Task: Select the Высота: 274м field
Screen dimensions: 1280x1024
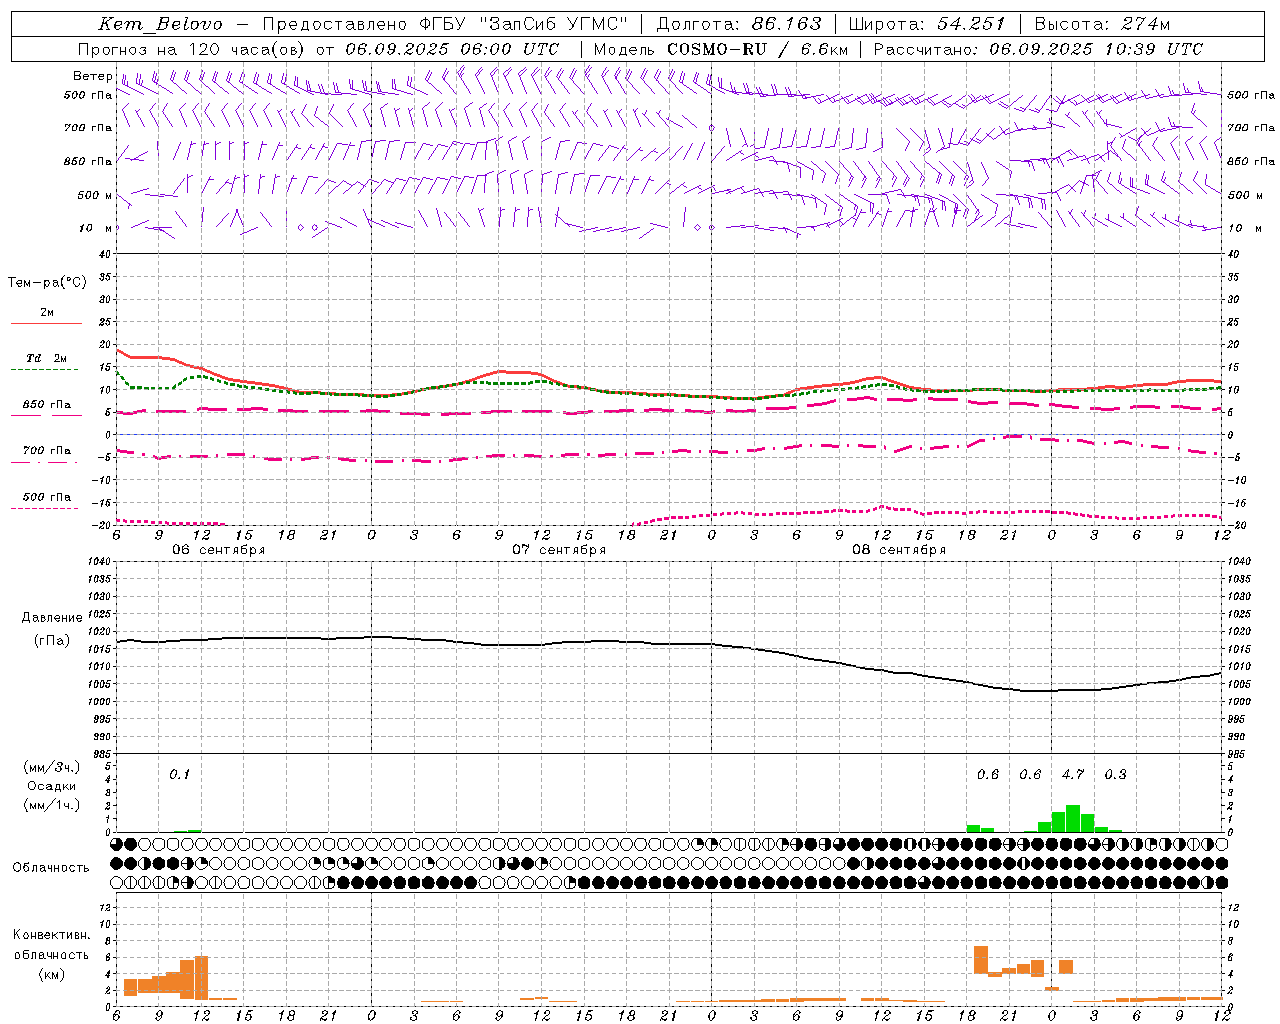Action: pyautogui.click(x=1102, y=24)
